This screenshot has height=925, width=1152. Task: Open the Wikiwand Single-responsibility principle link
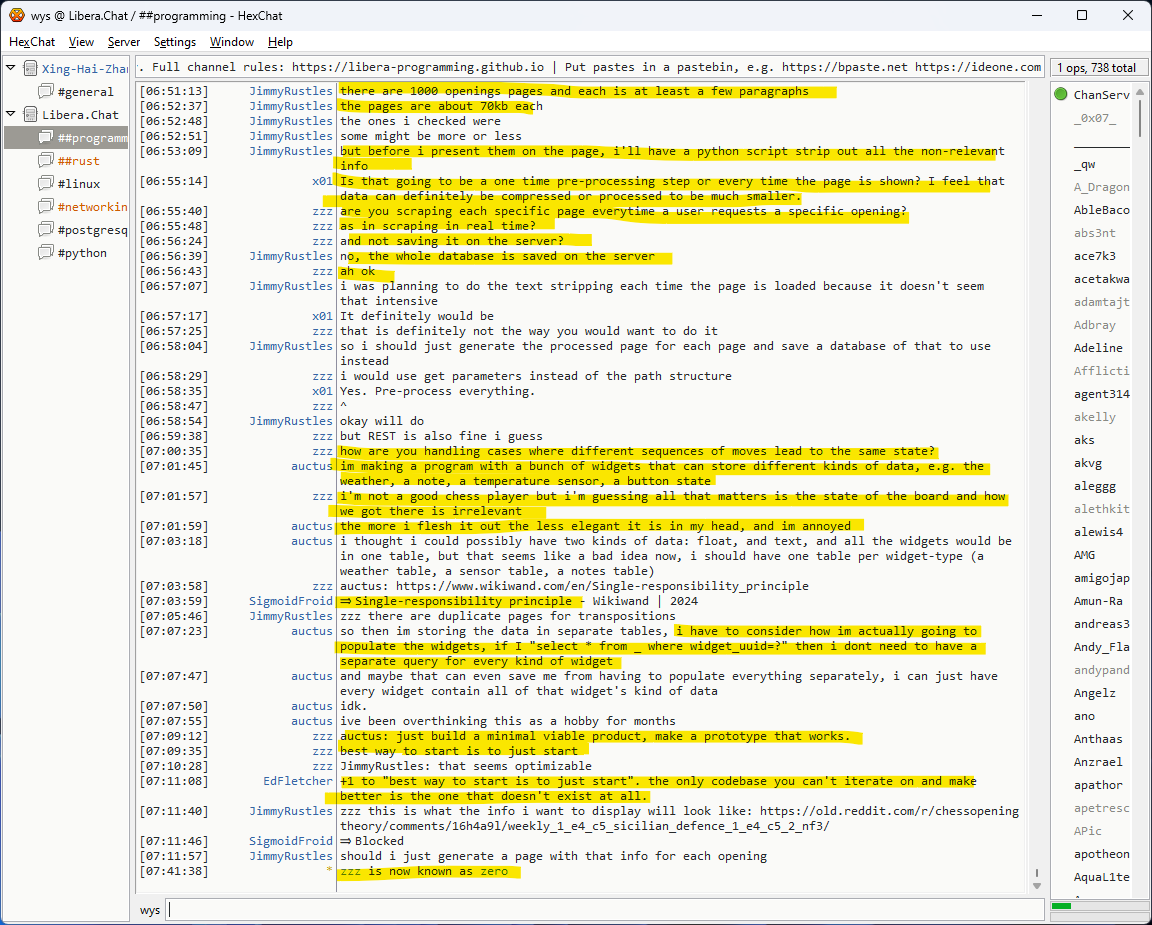(x=602, y=586)
